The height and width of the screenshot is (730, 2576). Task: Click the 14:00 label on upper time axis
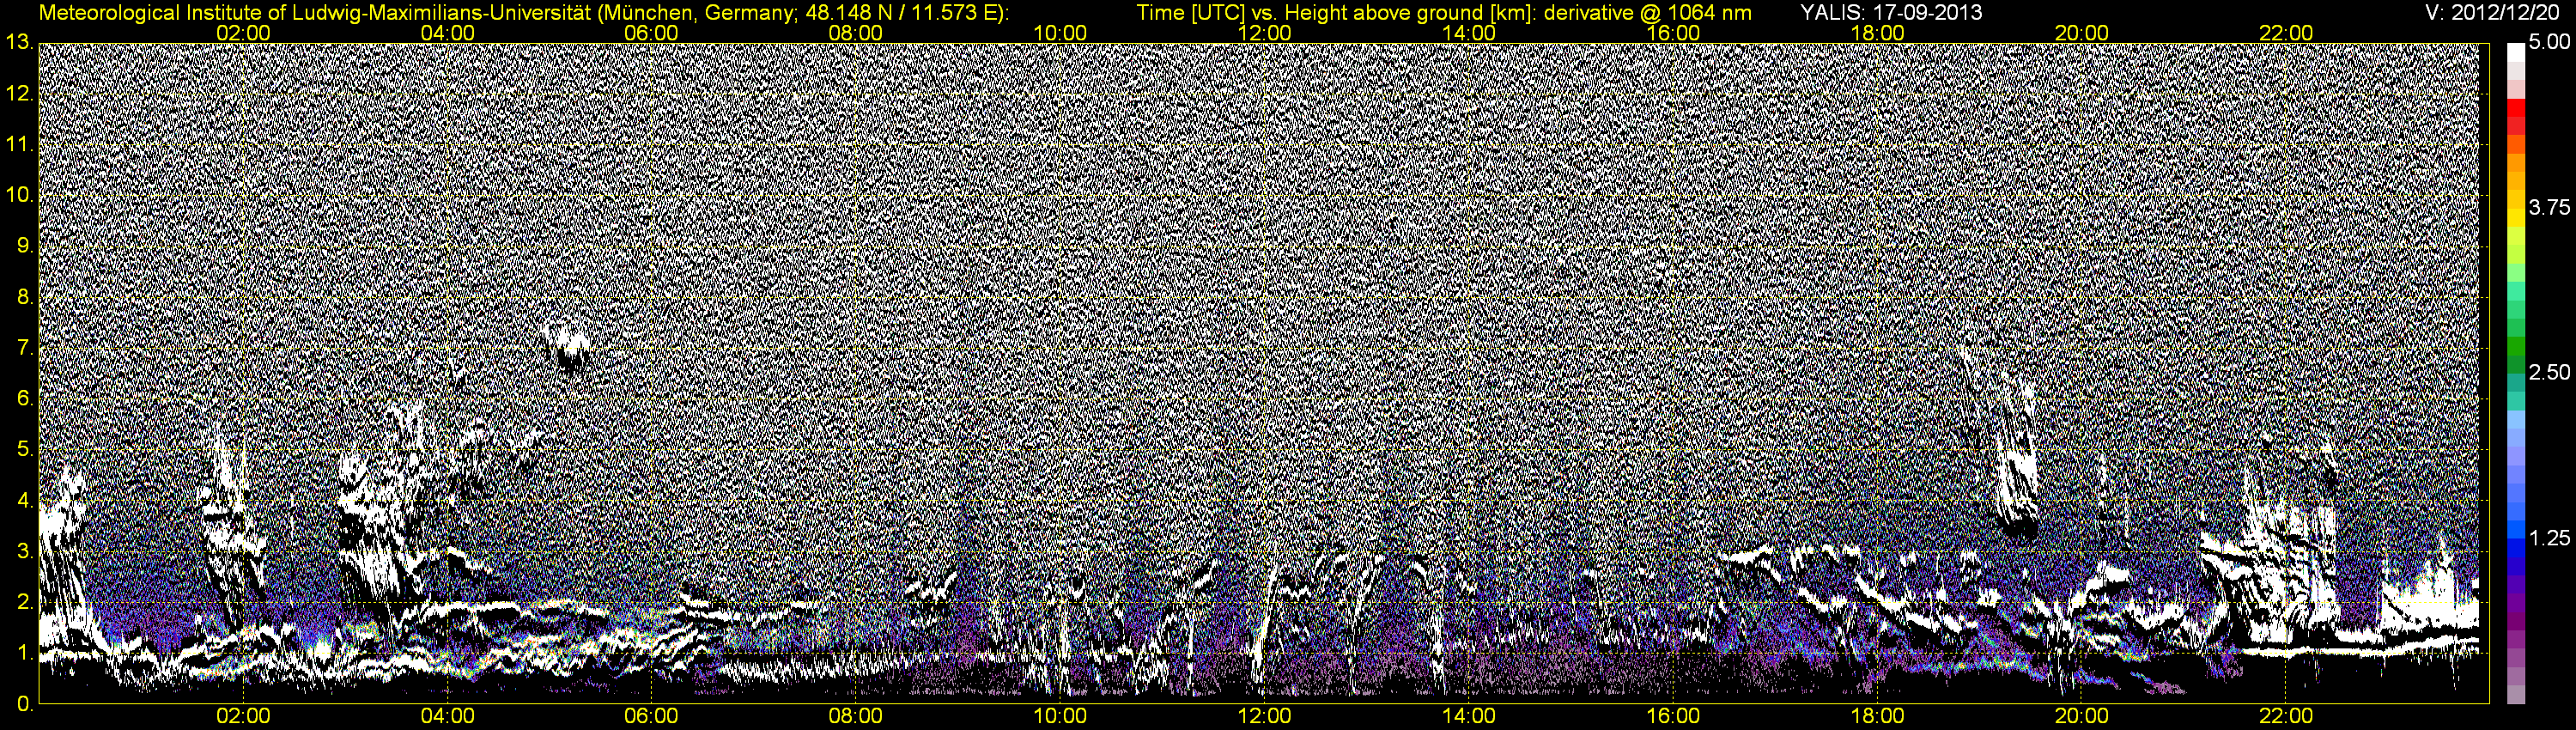point(1469,33)
